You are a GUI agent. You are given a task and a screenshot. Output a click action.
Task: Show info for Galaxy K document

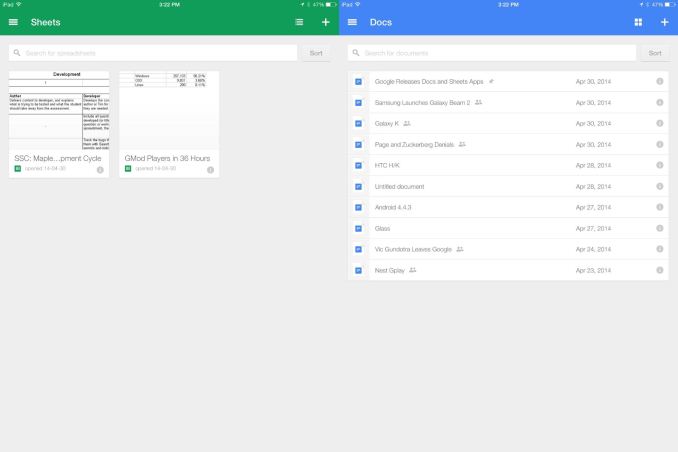[660, 123]
